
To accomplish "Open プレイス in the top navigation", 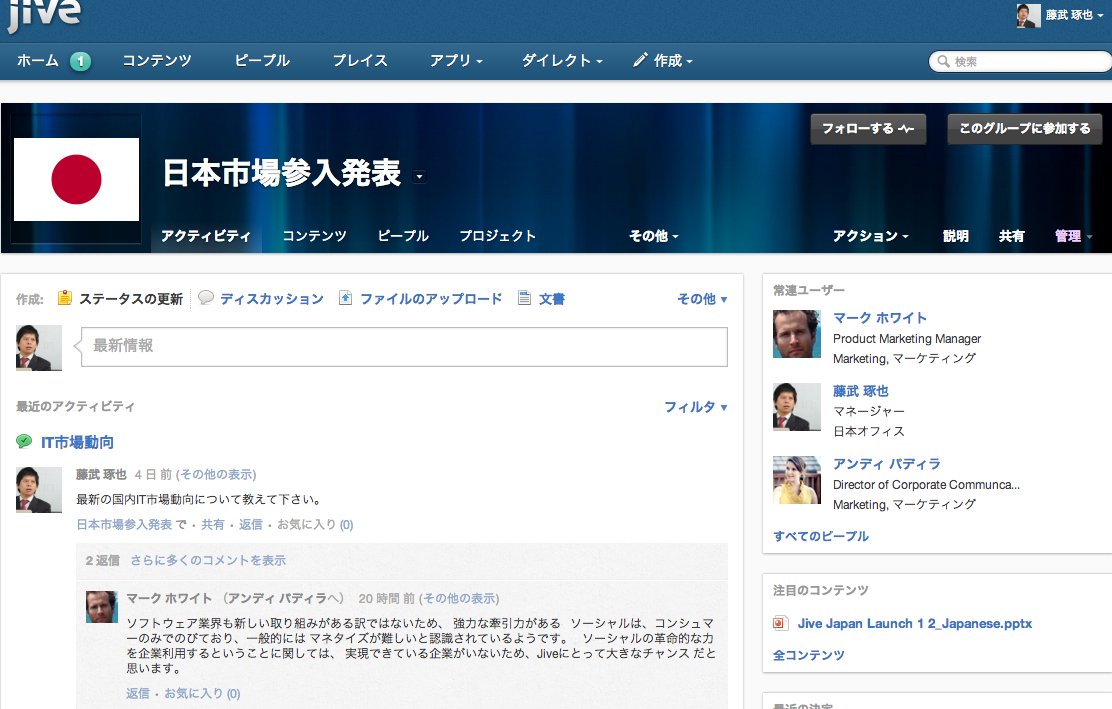I will (360, 61).
